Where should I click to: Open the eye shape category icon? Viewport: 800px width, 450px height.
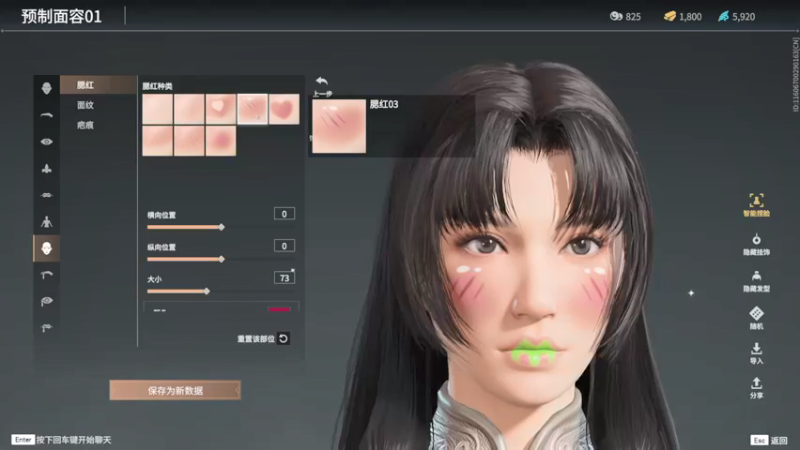(x=46, y=142)
